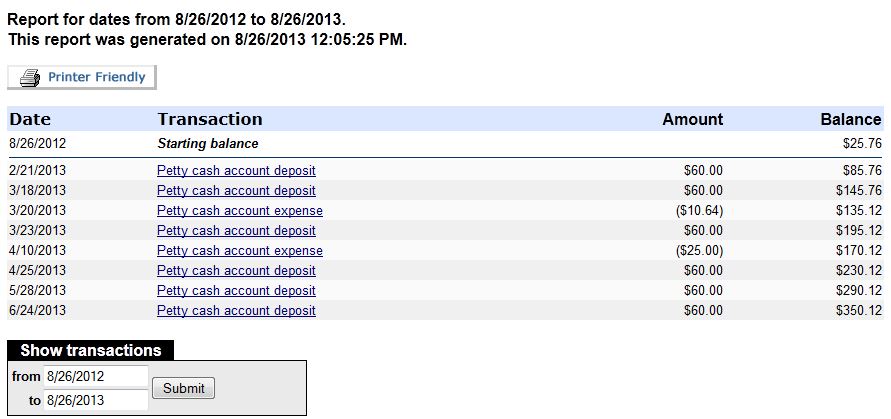The image size is (891, 419).
Task: Open the 2/21/2013 petty cash deposit link
Action: (236, 171)
